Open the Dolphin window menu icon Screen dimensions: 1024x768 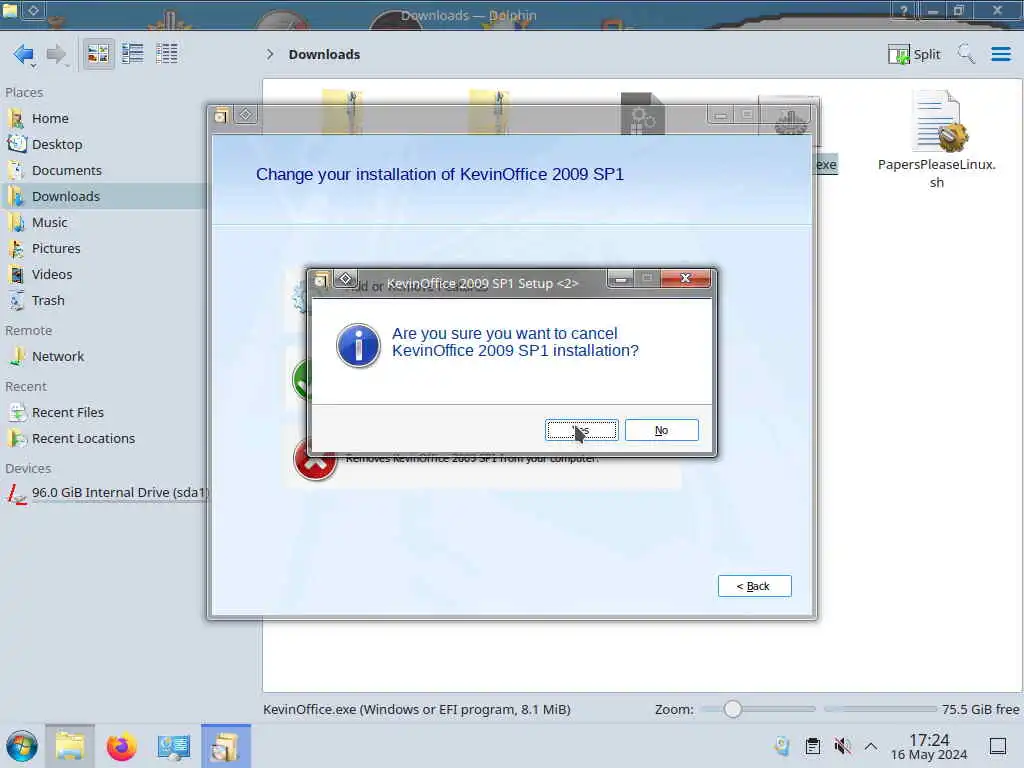click(x=10, y=10)
